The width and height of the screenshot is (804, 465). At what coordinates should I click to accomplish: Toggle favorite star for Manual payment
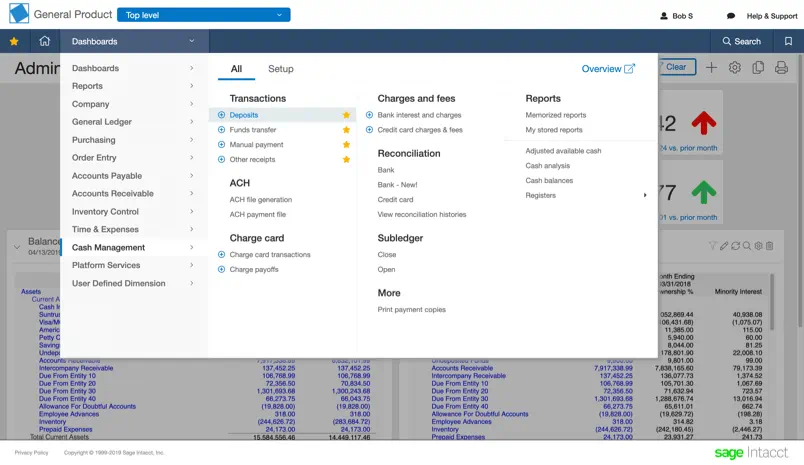[x=346, y=145]
